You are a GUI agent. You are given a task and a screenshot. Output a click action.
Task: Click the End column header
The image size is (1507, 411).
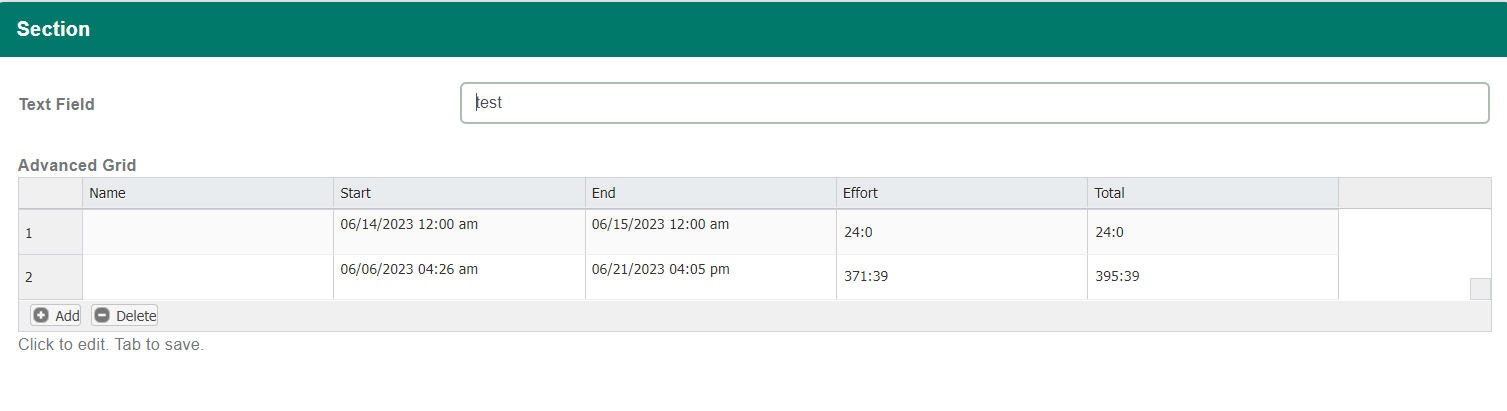711,193
